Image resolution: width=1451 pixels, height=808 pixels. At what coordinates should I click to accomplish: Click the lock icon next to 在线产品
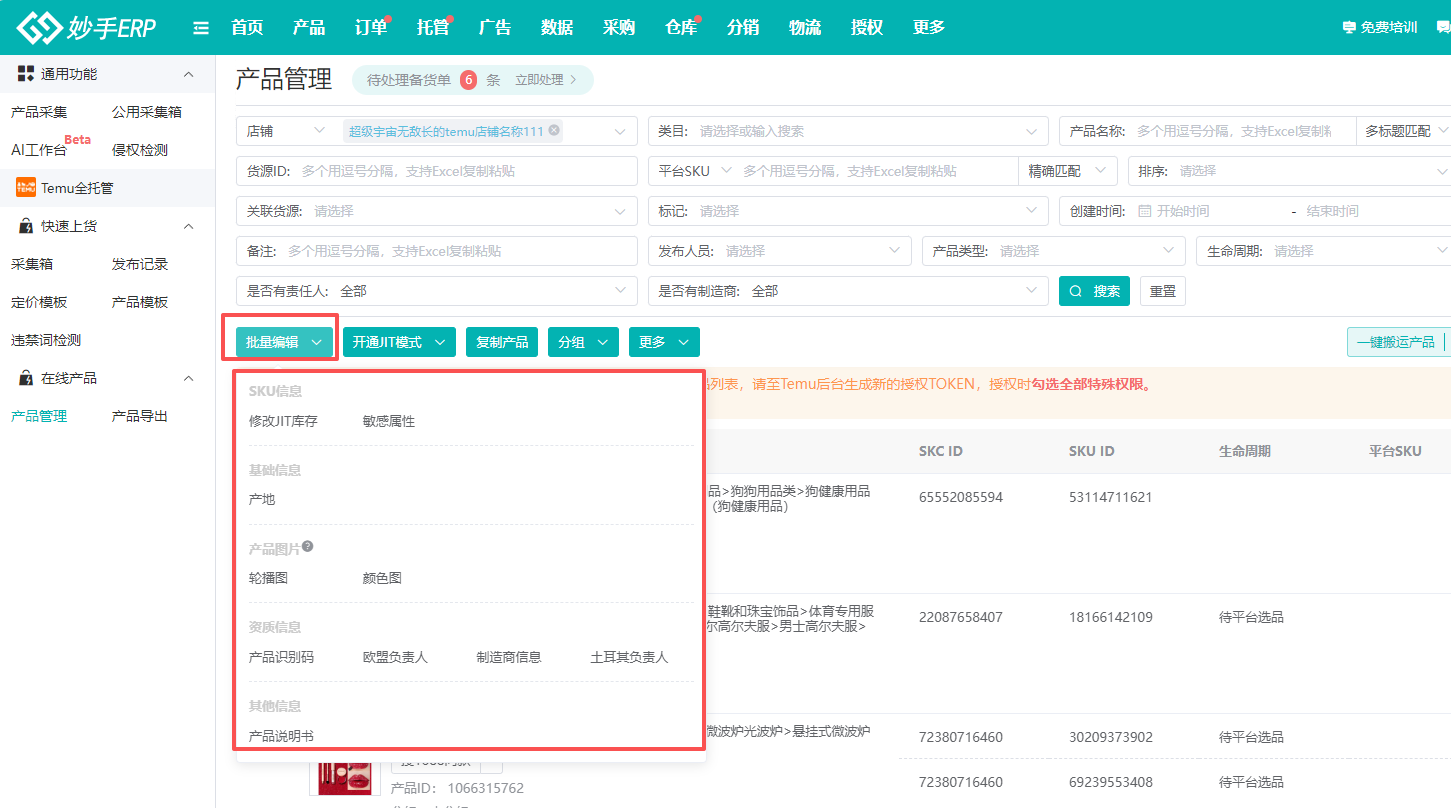click(25, 377)
